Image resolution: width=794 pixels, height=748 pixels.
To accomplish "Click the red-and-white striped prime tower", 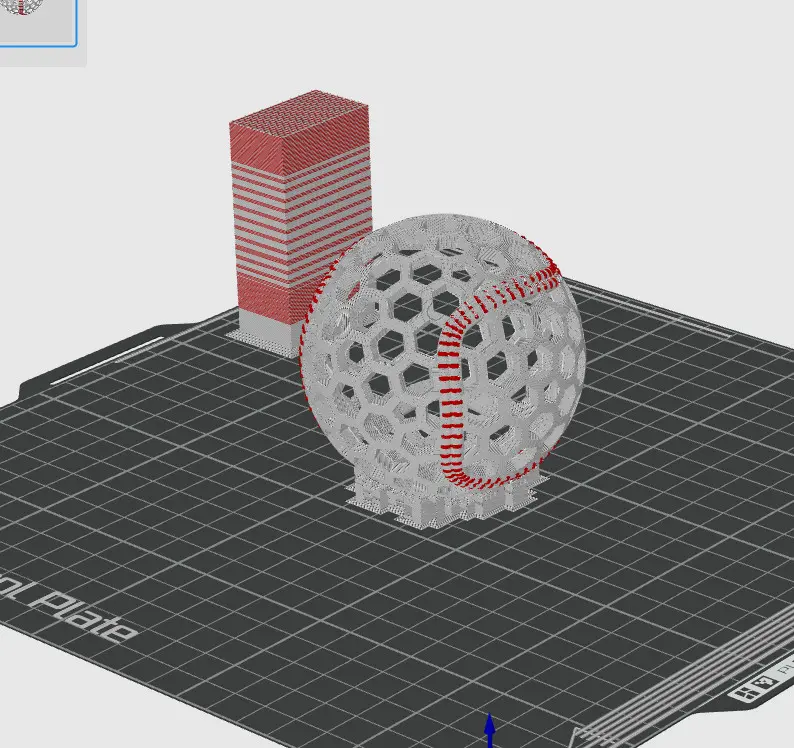I will point(300,221).
